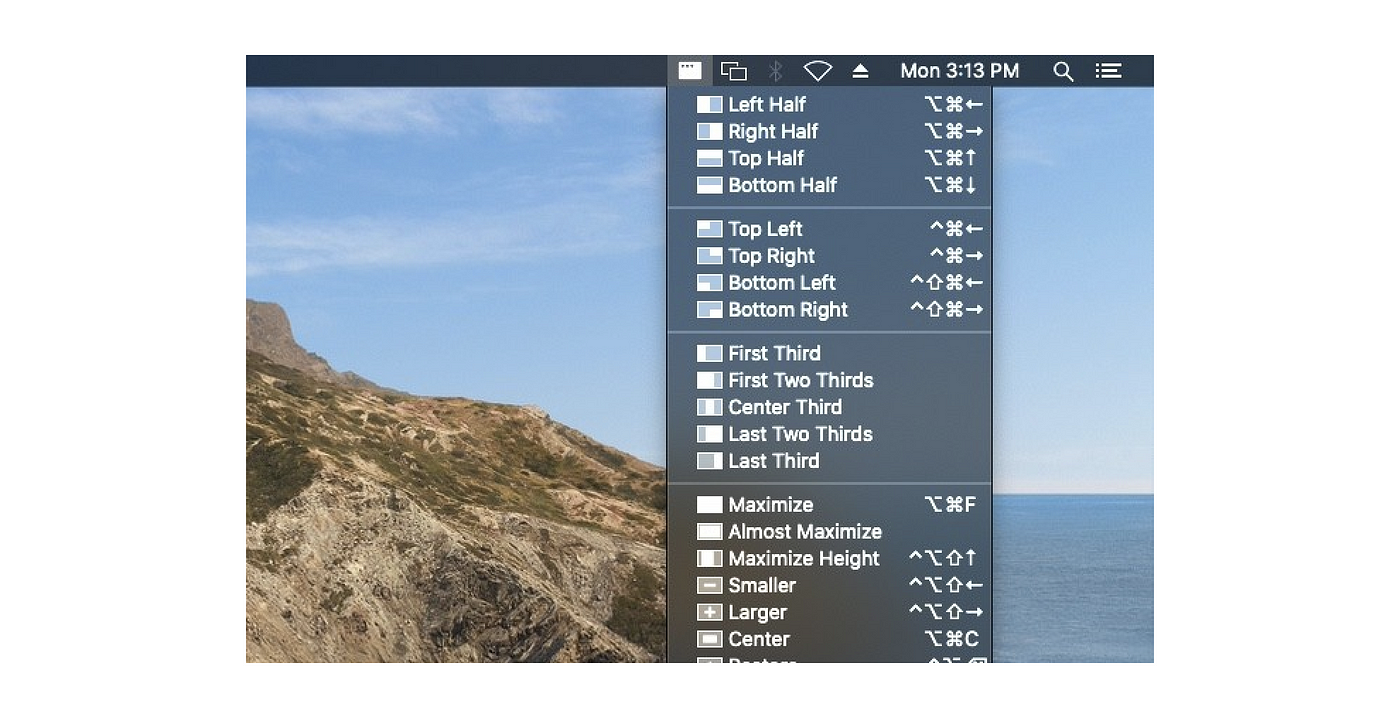The height and width of the screenshot is (718, 1400).
Task: Choose Top Right menu item
Action: [829, 256]
